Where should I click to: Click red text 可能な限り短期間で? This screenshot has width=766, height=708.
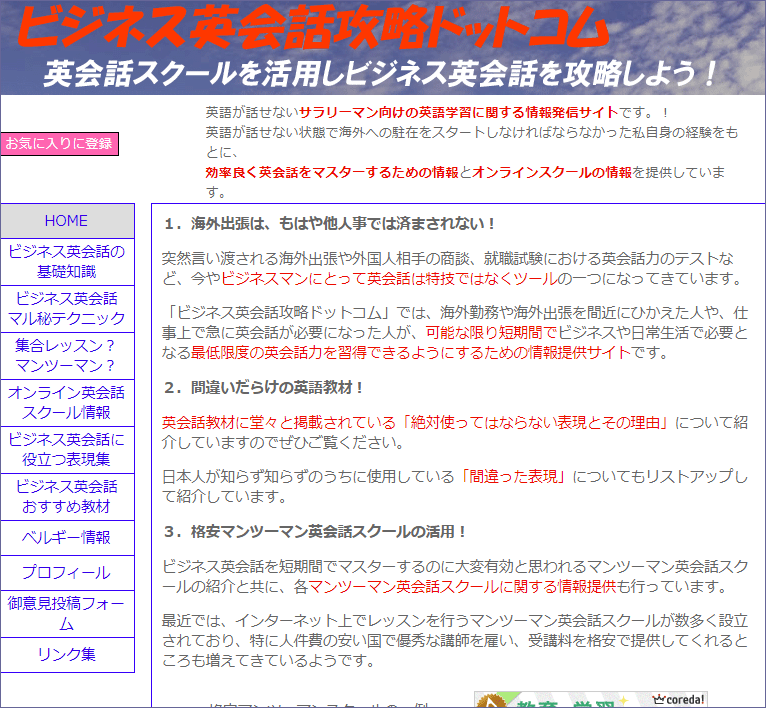tap(491, 333)
